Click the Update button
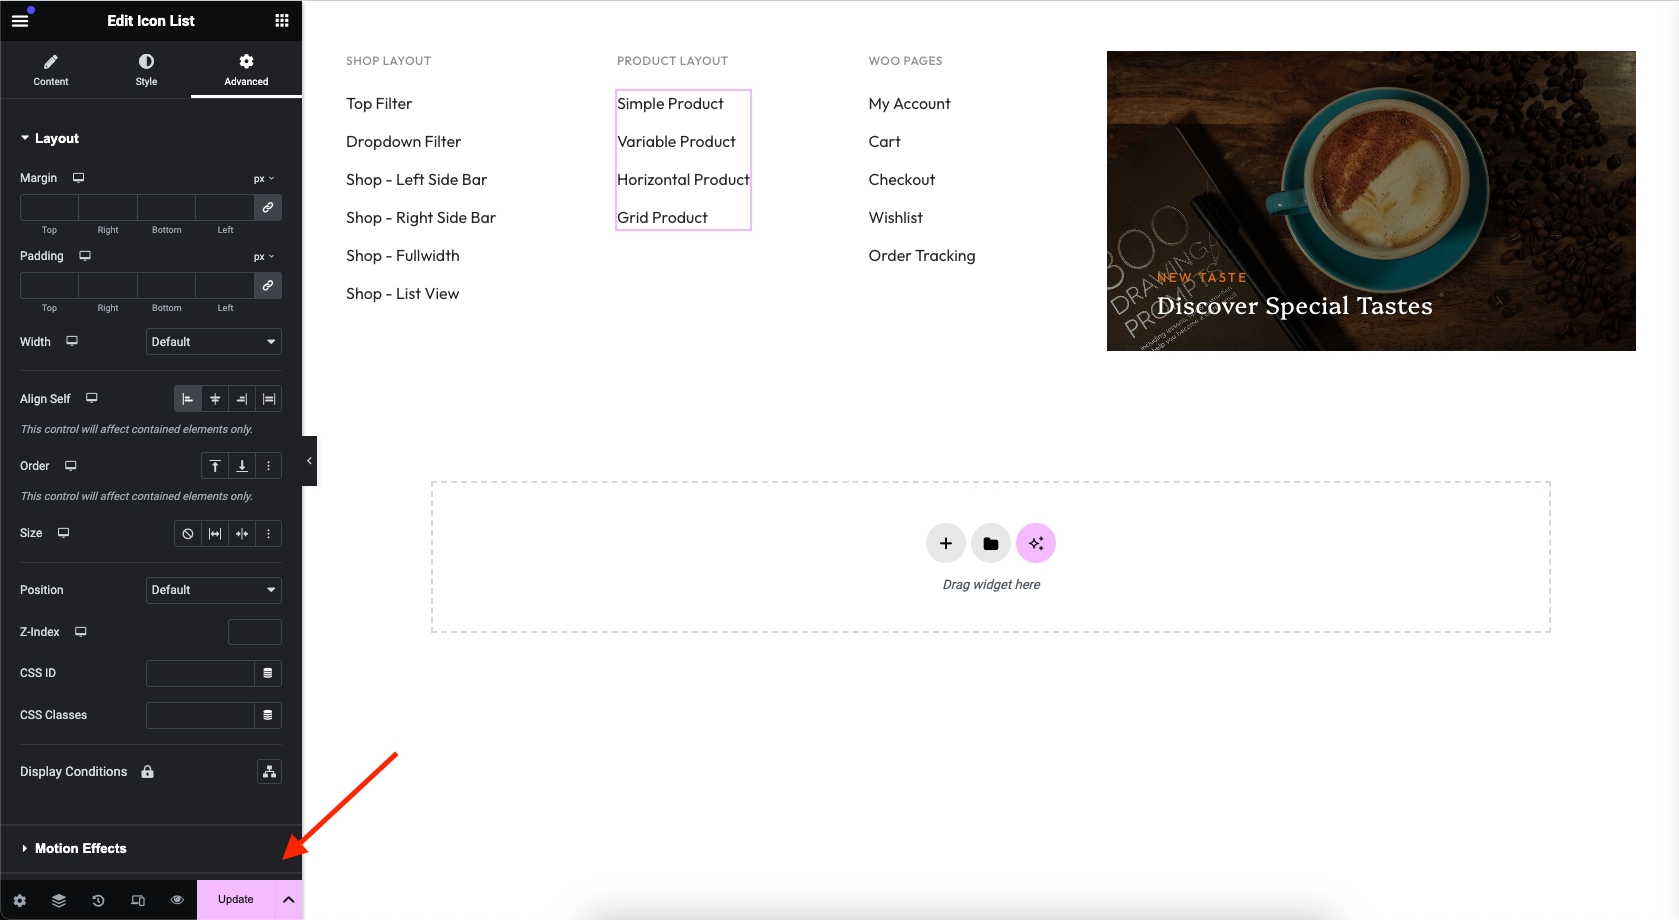1679x920 pixels. pos(236,899)
